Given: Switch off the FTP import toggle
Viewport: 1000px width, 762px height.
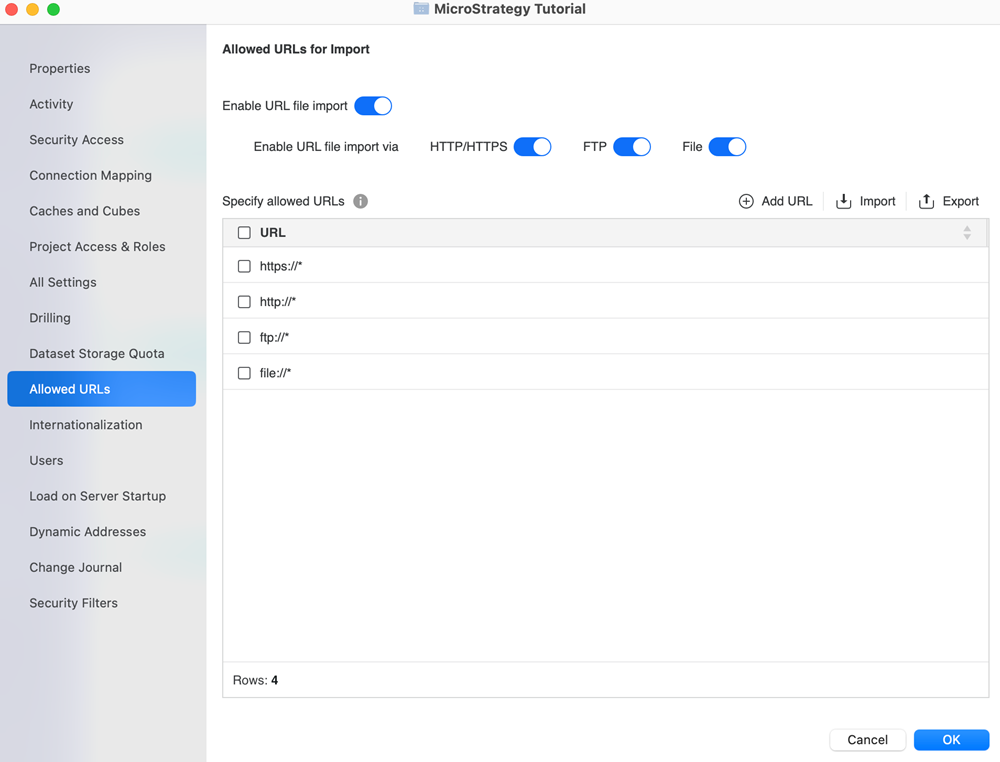Looking at the screenshot, I should 632,147.
